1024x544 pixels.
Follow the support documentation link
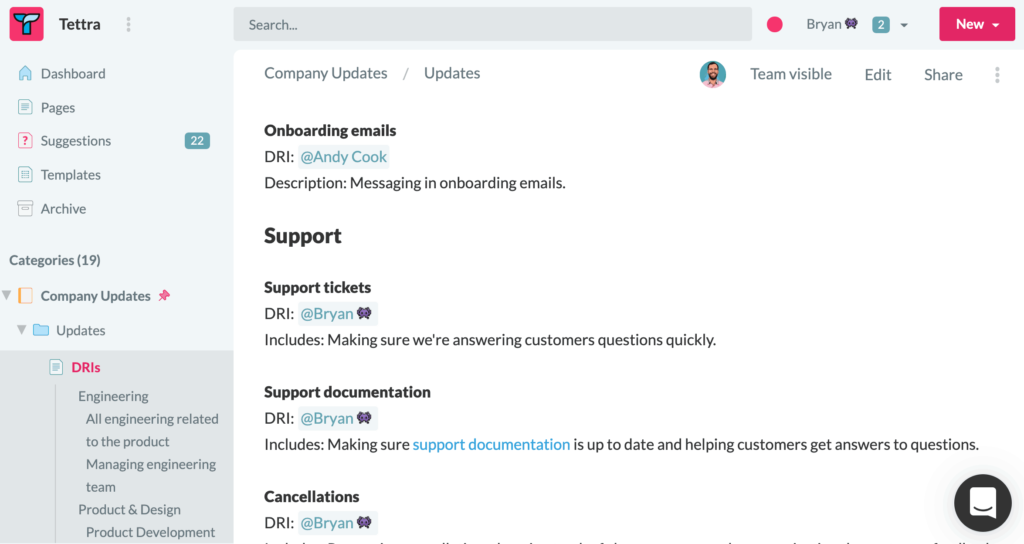(491, 444)
